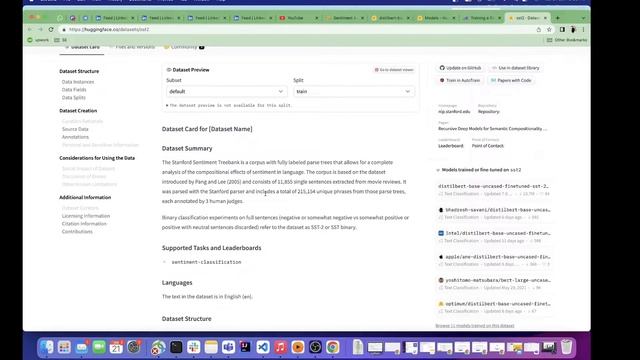Image resolution: width=640 pixels, height=360 pixels.
Task: Open OBS from the dock
Action: pyautogui.click(x=315, y=347)
